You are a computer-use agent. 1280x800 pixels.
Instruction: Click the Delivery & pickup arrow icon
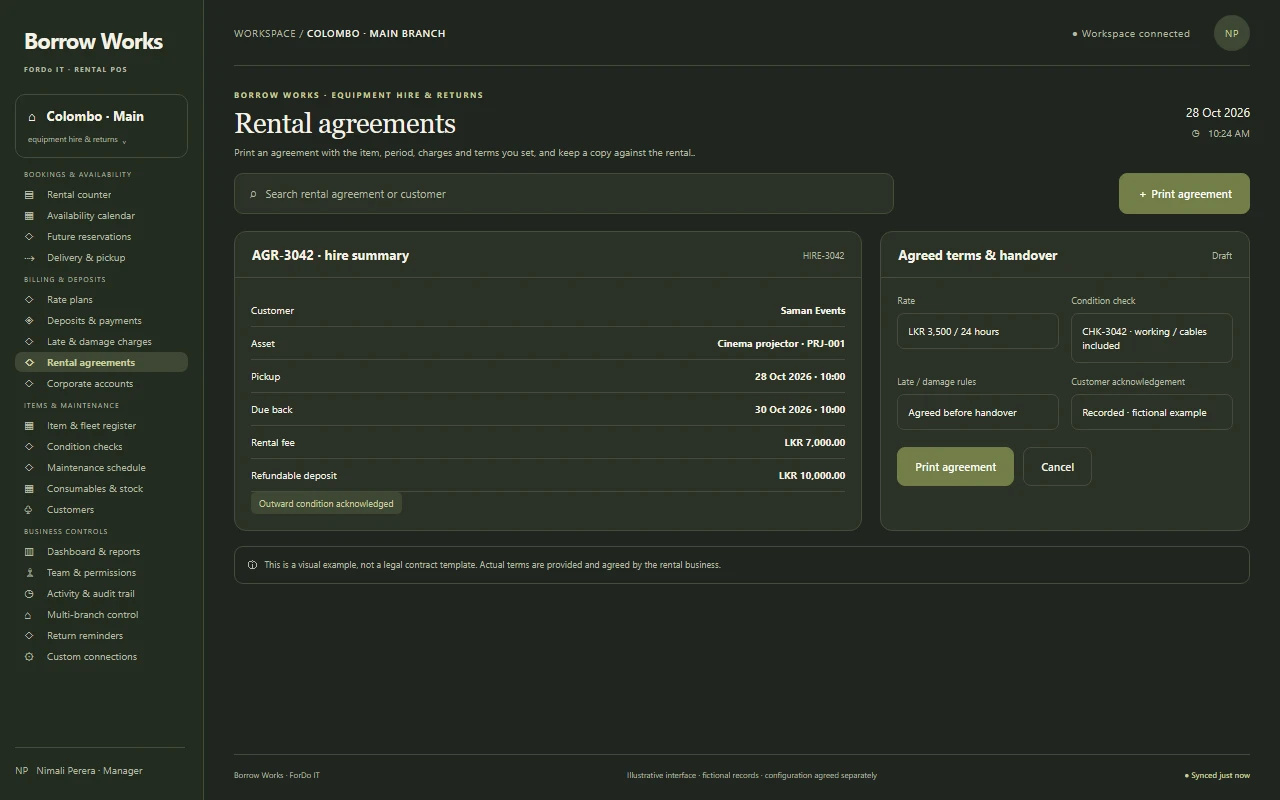coord(29,258)
